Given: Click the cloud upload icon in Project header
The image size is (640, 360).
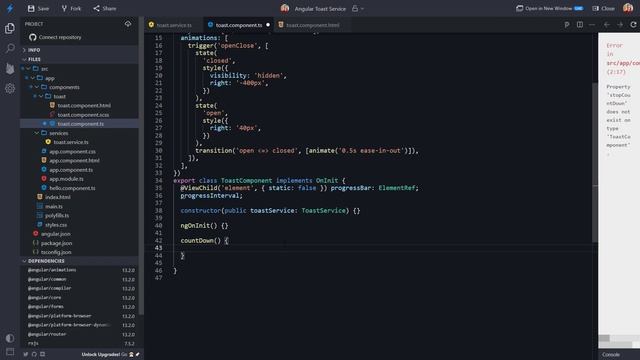Looking at the screenshot, I should (128, 24).
